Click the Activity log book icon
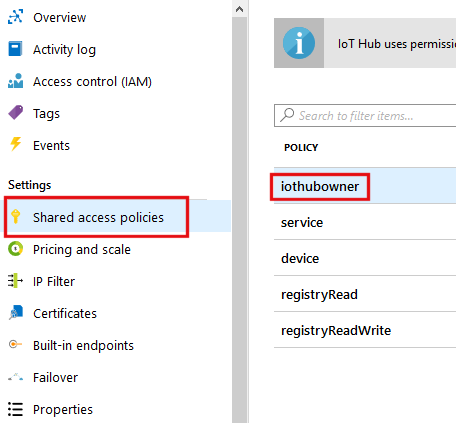Screen dimensions: 456x423 (x=15, y=49)
